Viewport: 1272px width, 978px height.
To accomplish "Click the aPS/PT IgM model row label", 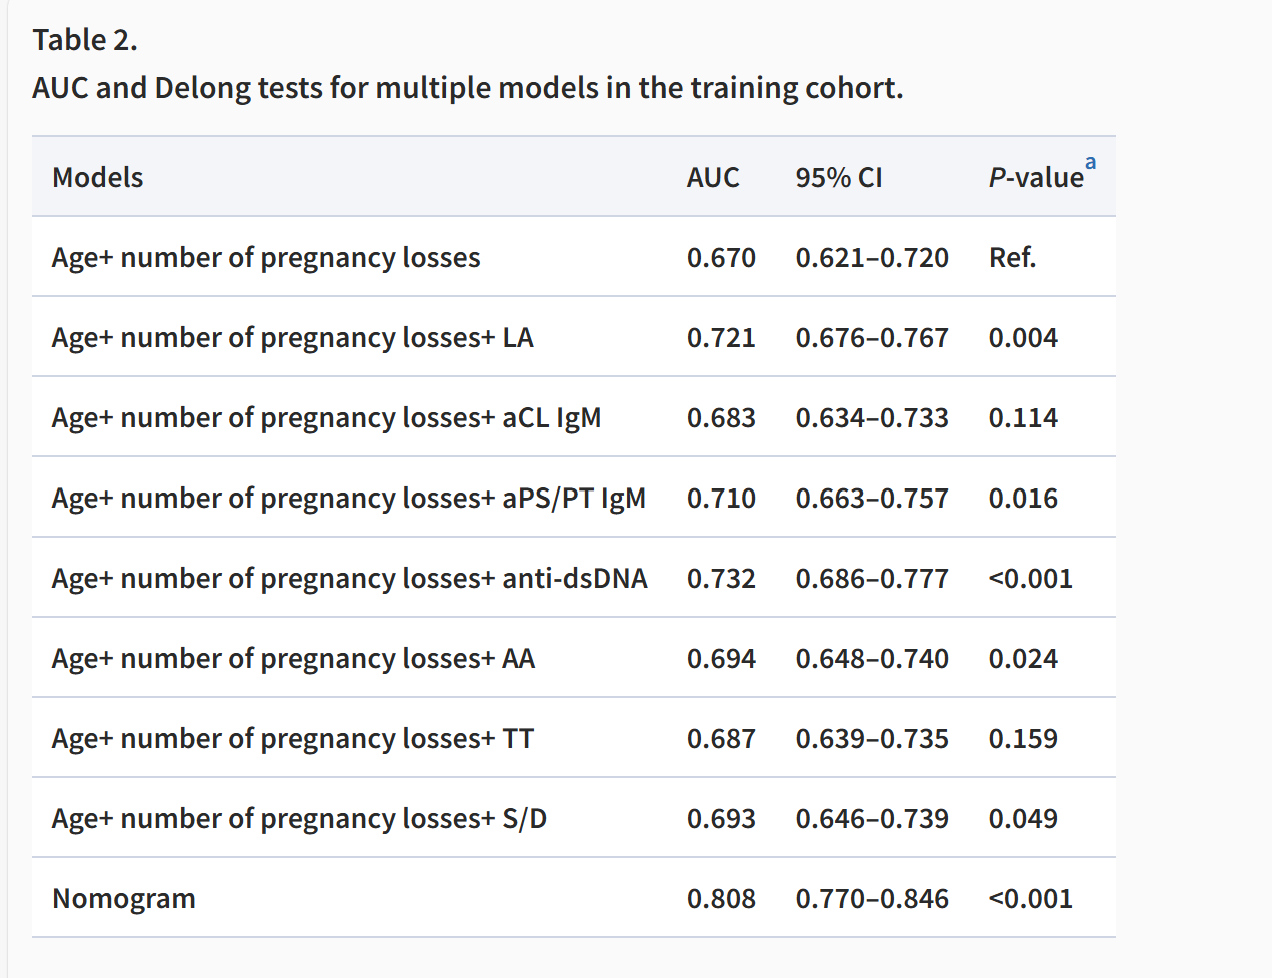I will click(348, 498).
